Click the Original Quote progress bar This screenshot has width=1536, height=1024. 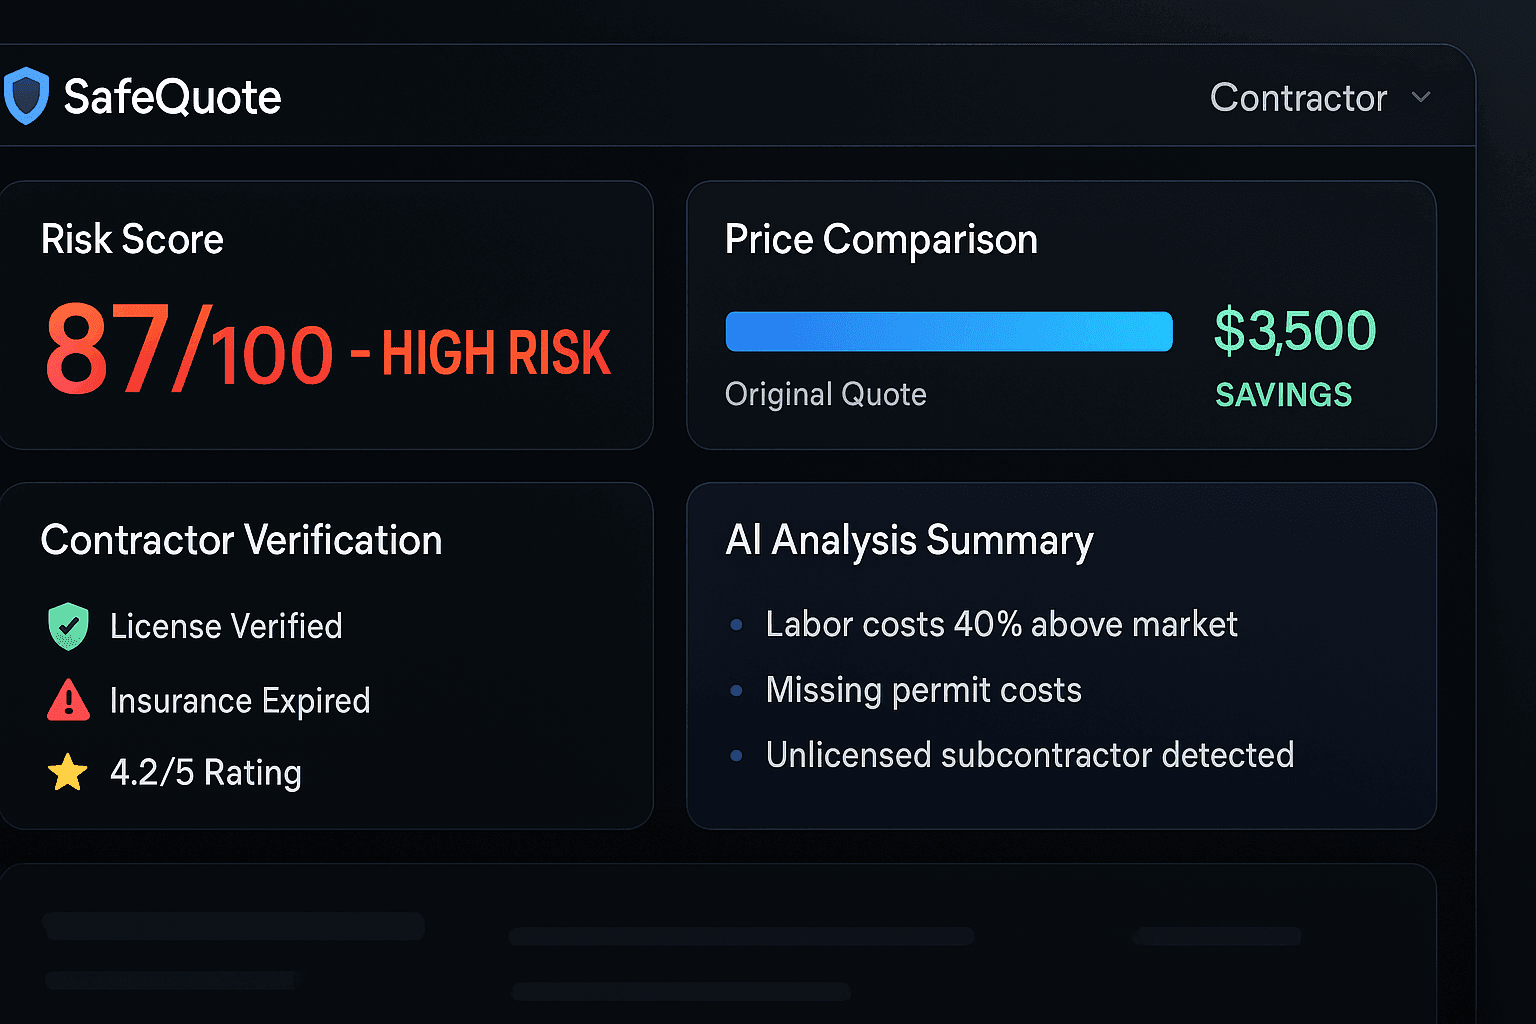point(948,331)
